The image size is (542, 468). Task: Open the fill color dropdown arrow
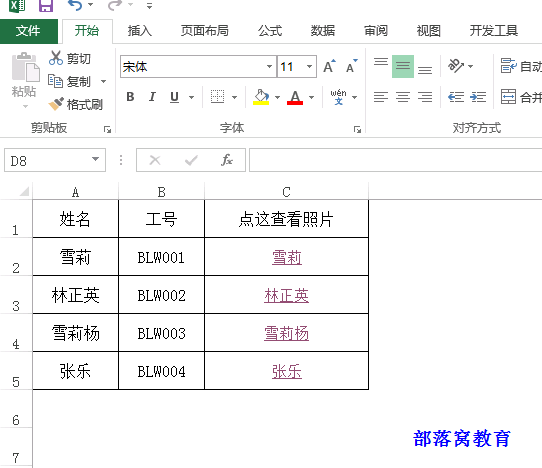(x=277, y=97)
